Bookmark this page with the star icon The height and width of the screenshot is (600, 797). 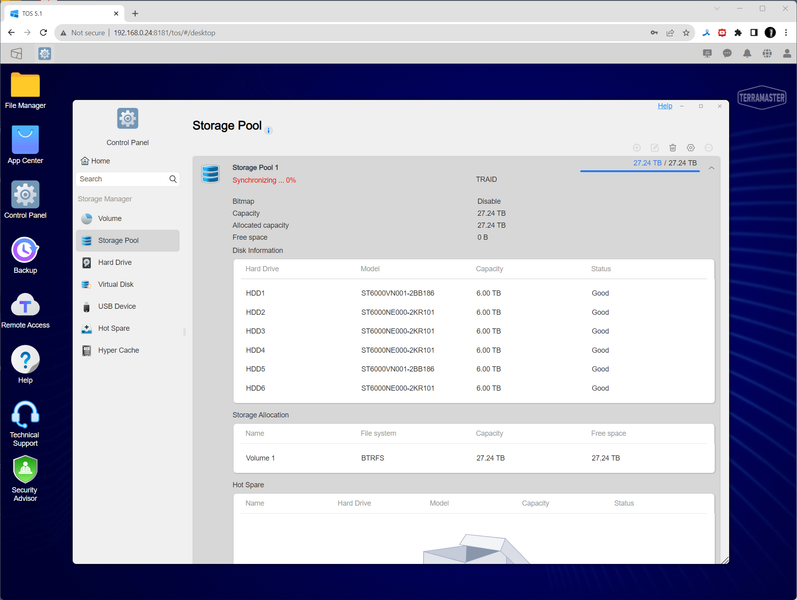pyautogui.click(x=686, y=33)
